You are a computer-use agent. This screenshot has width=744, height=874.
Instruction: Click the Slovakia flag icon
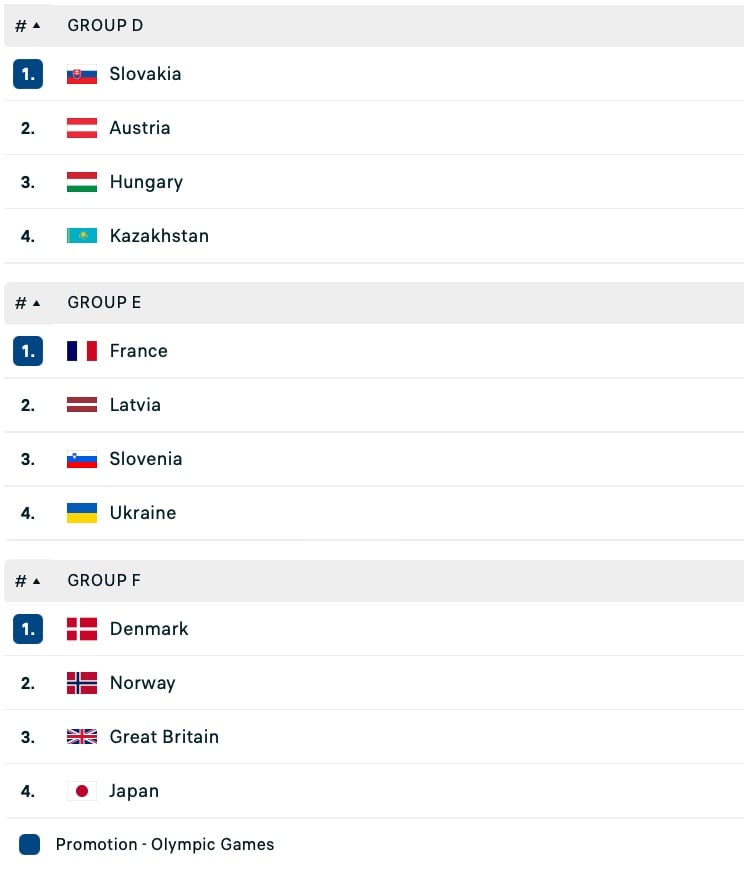pyautogui.click(x=82, y=74)
